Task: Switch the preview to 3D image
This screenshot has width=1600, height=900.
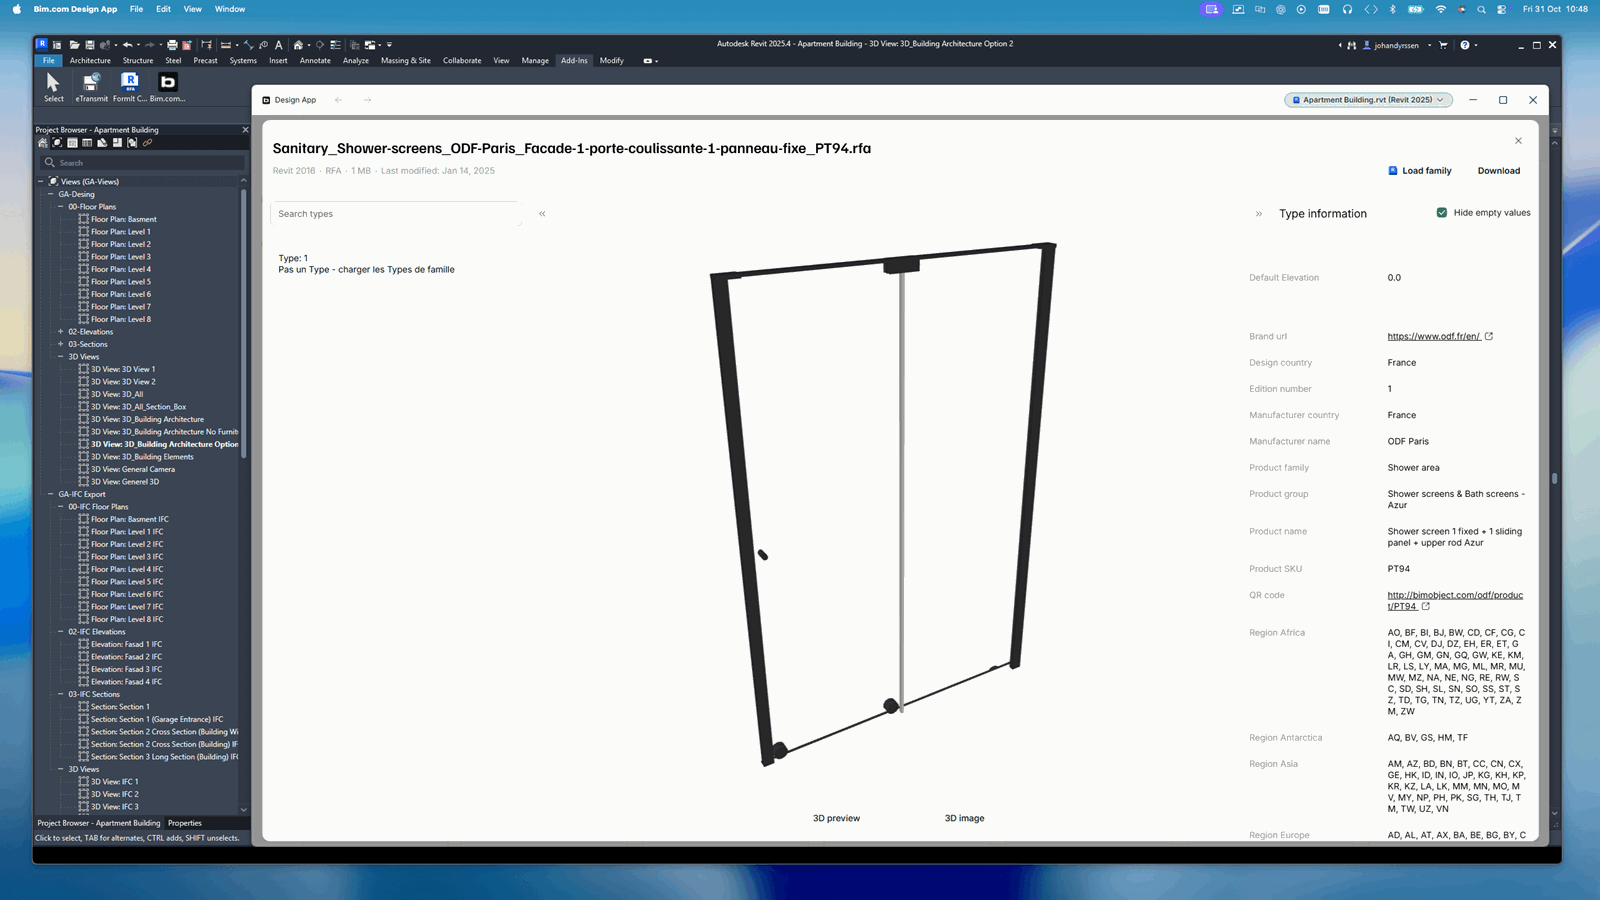Action: pos(963,818)
